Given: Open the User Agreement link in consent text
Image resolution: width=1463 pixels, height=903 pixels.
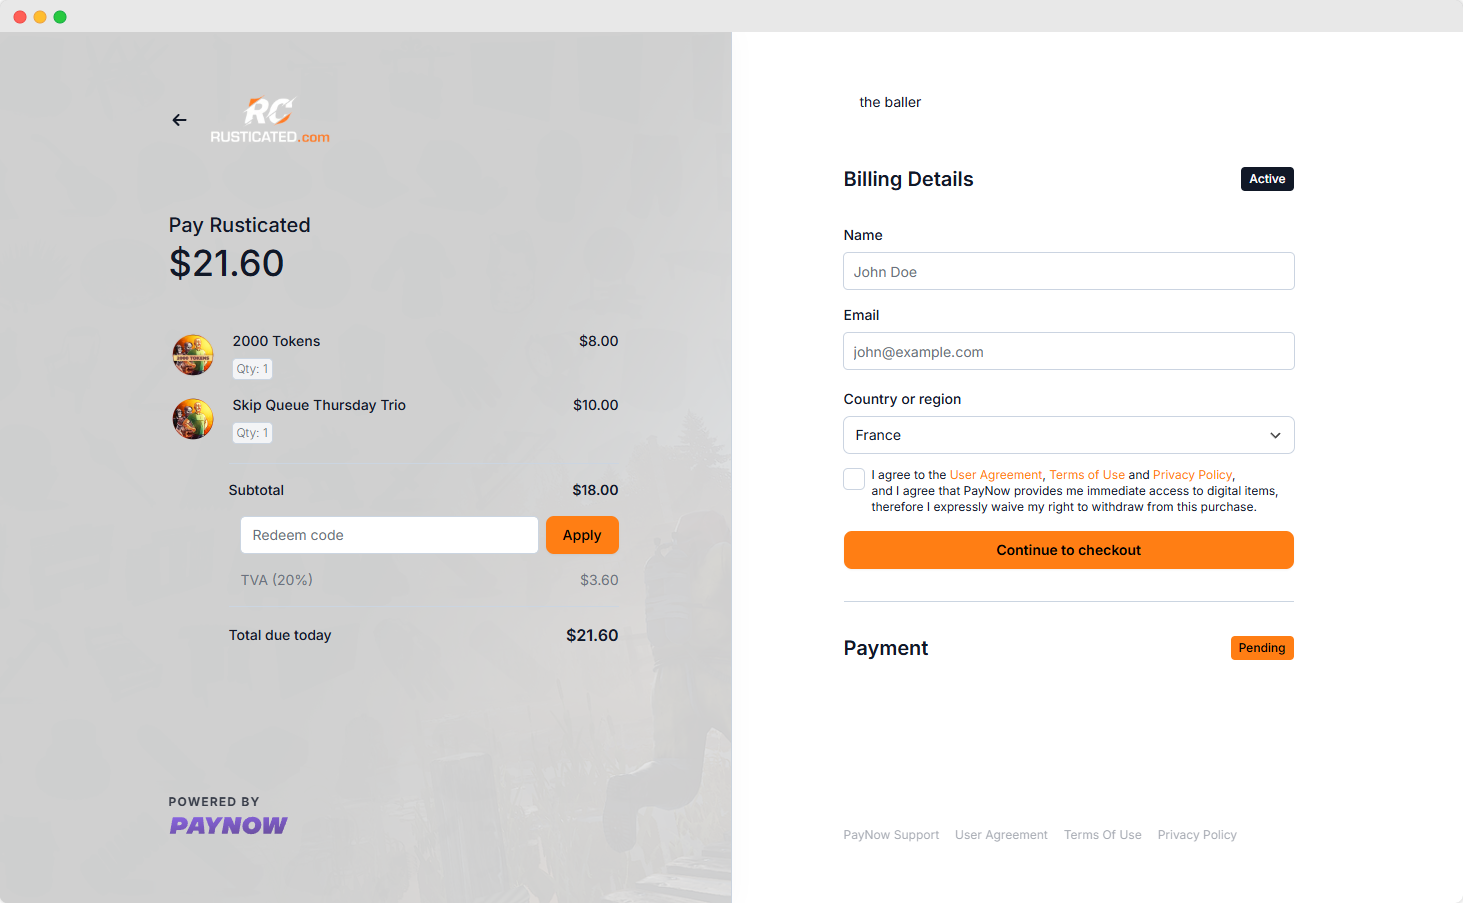Looking at the screenshot, I should pyautogui.click(x=995, y=475).
